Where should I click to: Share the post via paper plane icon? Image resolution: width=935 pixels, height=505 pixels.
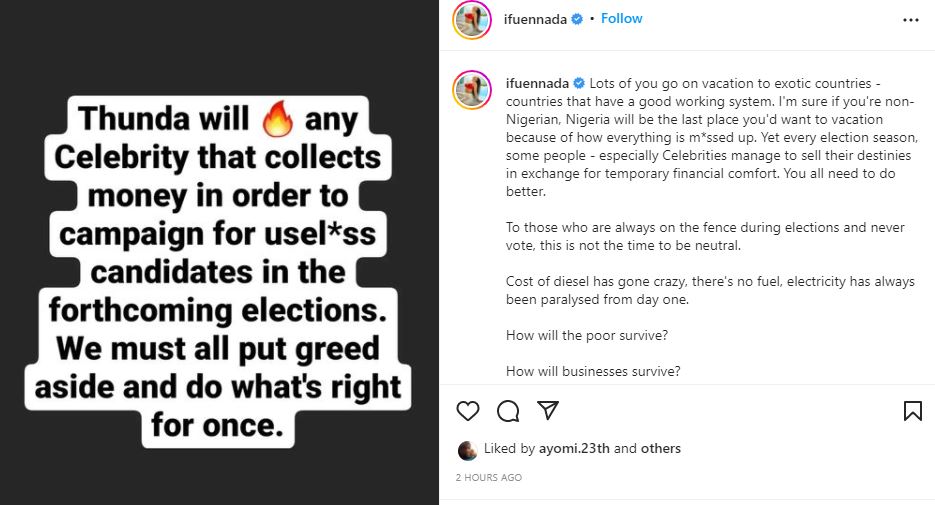pos(547,410)
